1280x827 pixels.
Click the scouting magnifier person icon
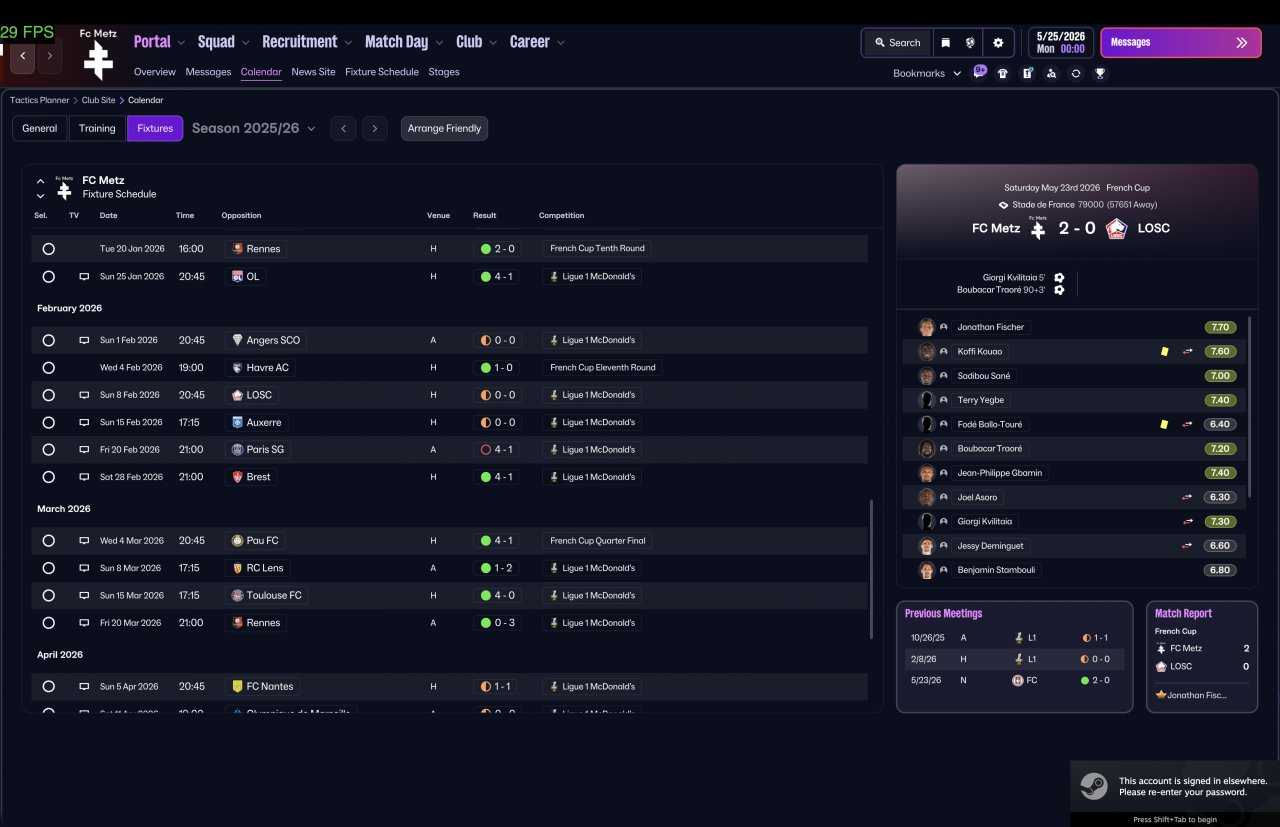pos(1051,73)
